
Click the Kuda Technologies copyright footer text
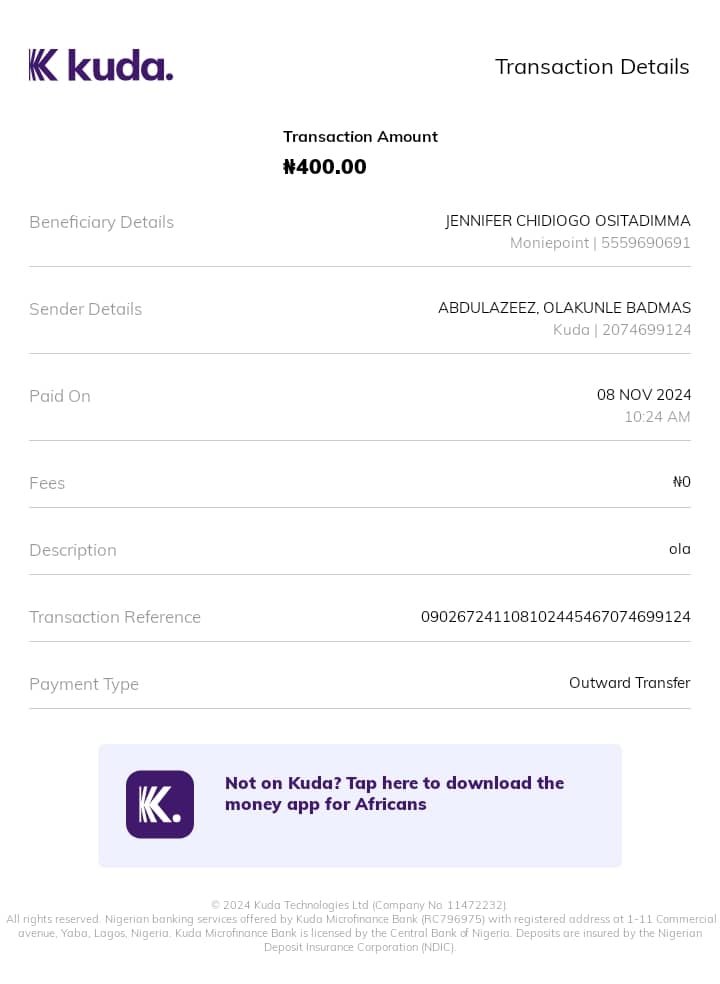(x=360, y=905)
